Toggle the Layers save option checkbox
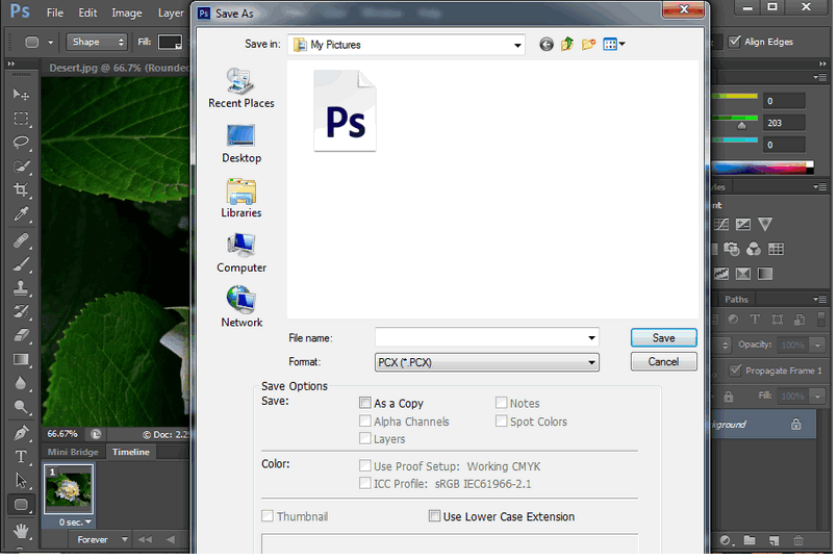Viewport: 833px width, 554px height. click(365, 438)
